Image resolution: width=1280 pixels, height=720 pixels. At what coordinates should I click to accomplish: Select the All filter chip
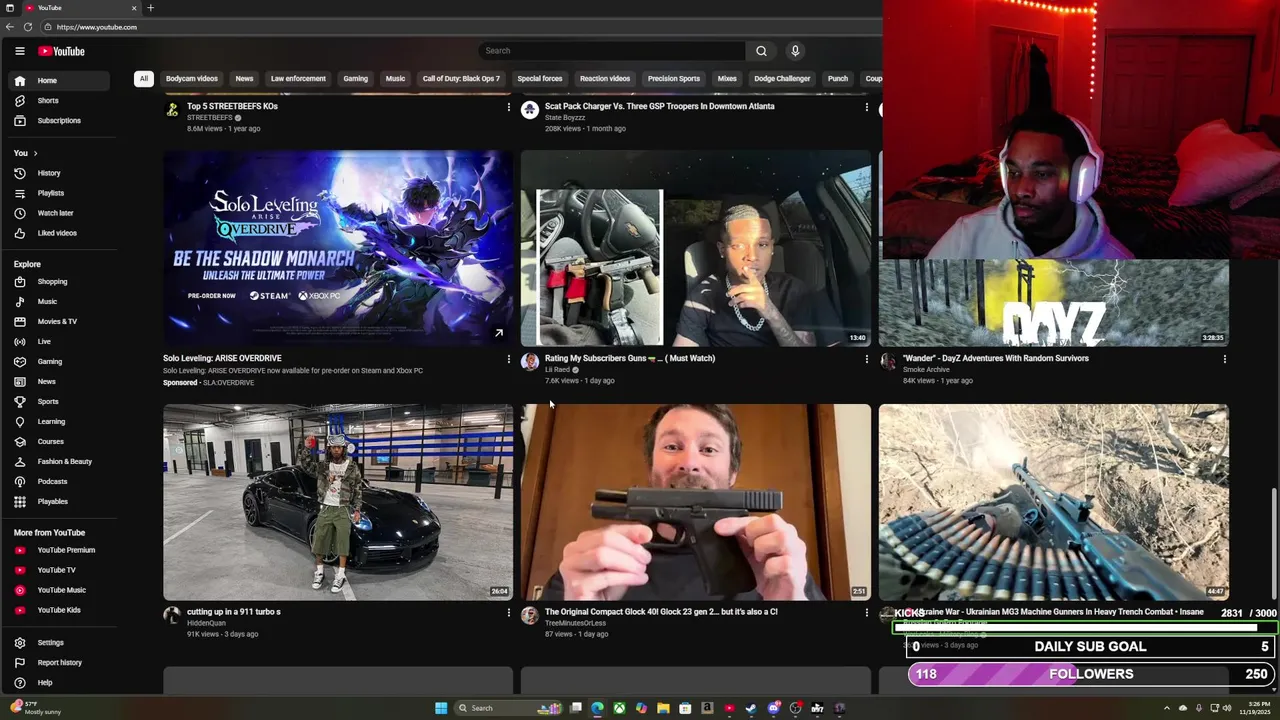(x=144, y=79)
